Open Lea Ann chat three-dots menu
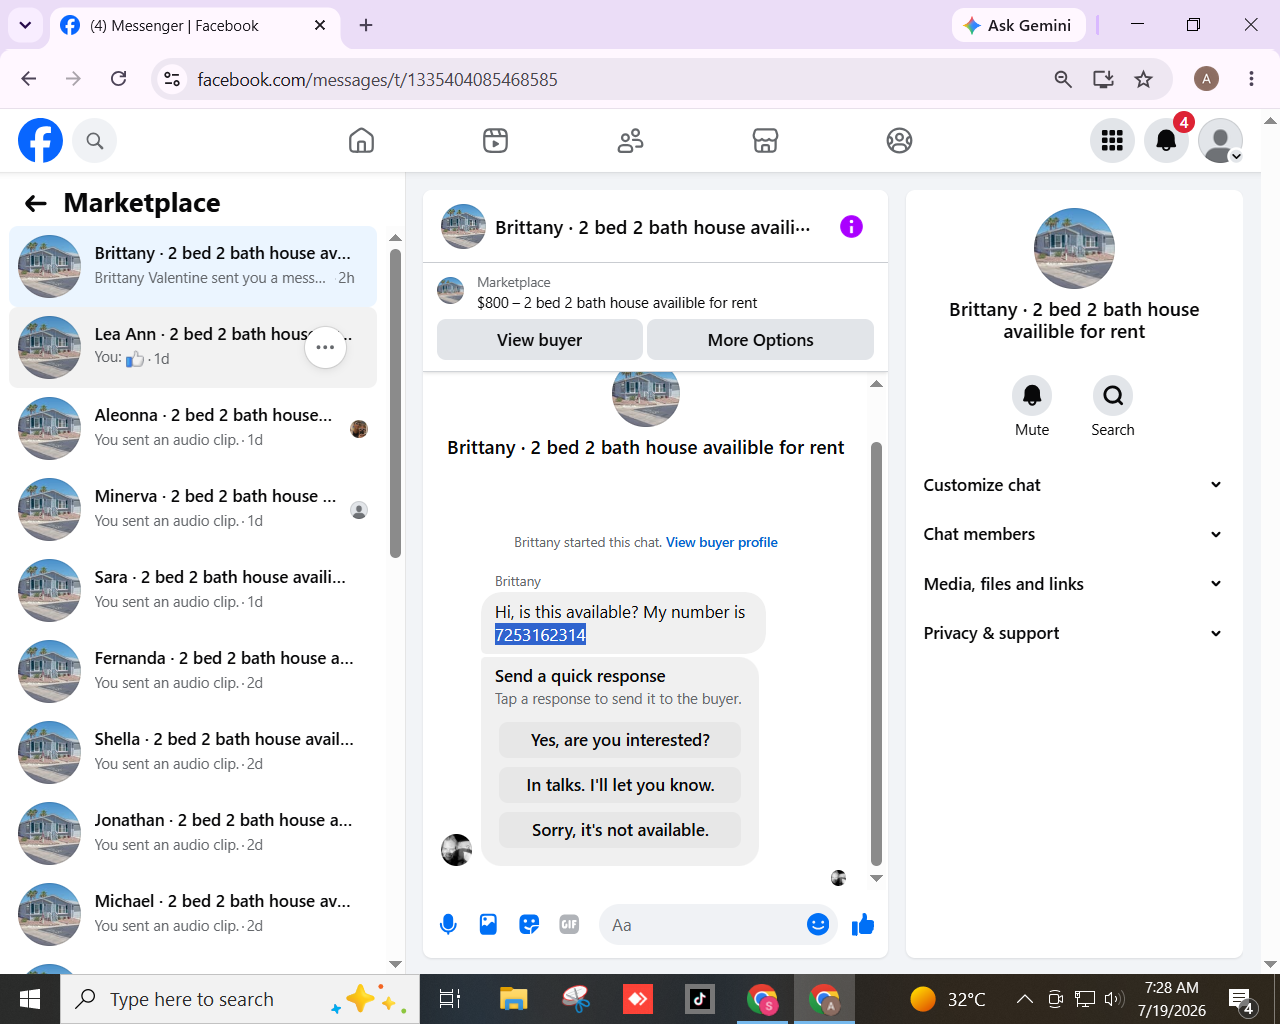This screenshot has height=1024, width=1280. click(325, 347)
